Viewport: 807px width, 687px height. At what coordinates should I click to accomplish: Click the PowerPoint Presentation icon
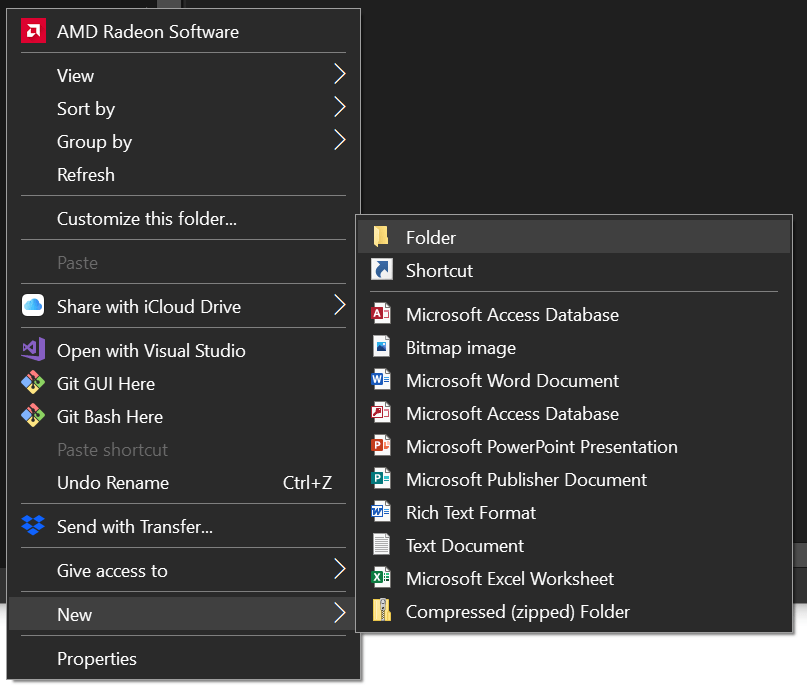pyautogui.click(x=381, y=446)
